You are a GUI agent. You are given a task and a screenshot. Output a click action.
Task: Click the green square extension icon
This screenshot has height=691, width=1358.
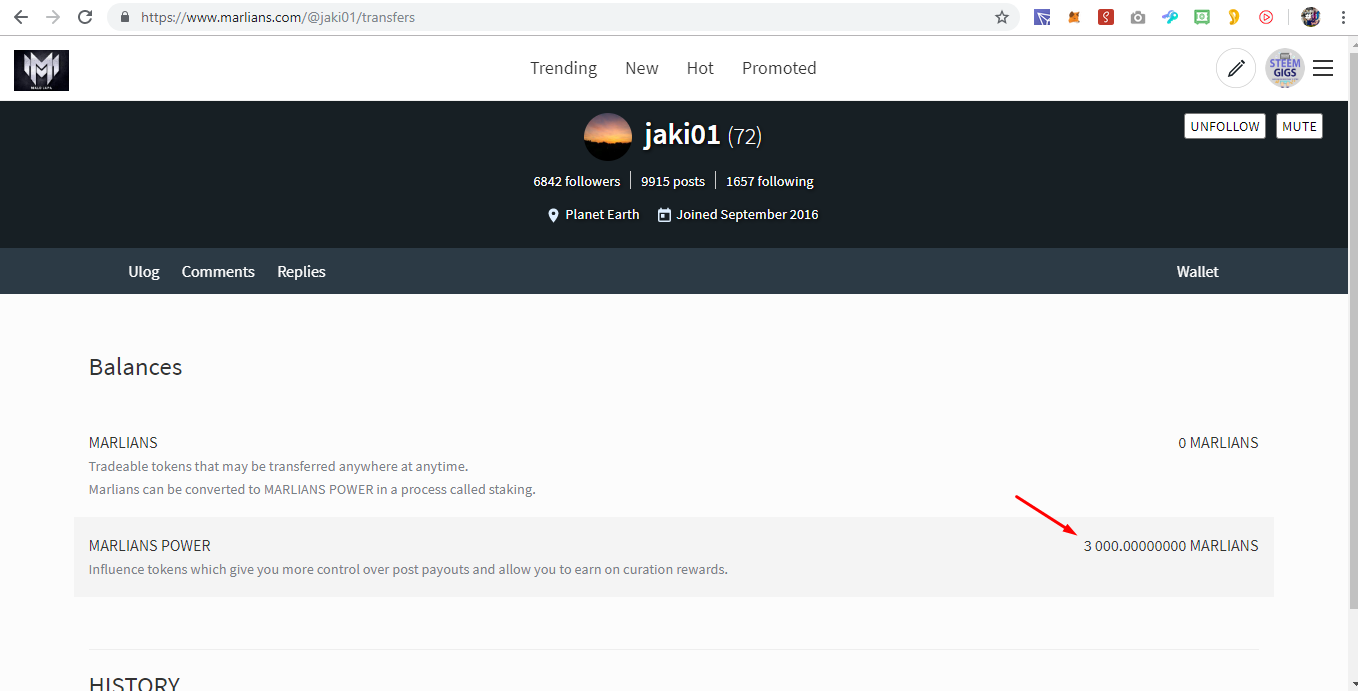click(1202, 17)
